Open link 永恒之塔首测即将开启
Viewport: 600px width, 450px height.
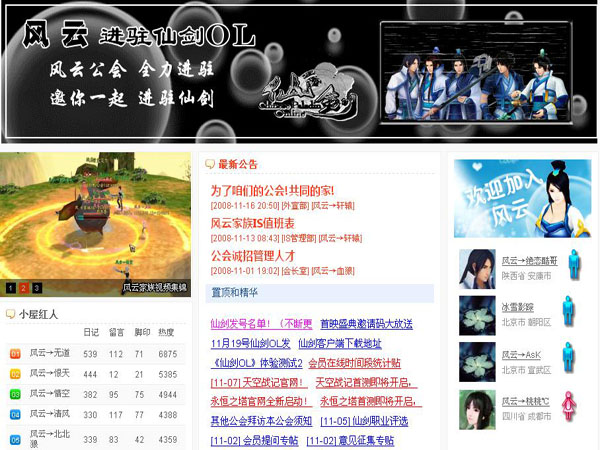pyautogui.click(x=371, y=401)
